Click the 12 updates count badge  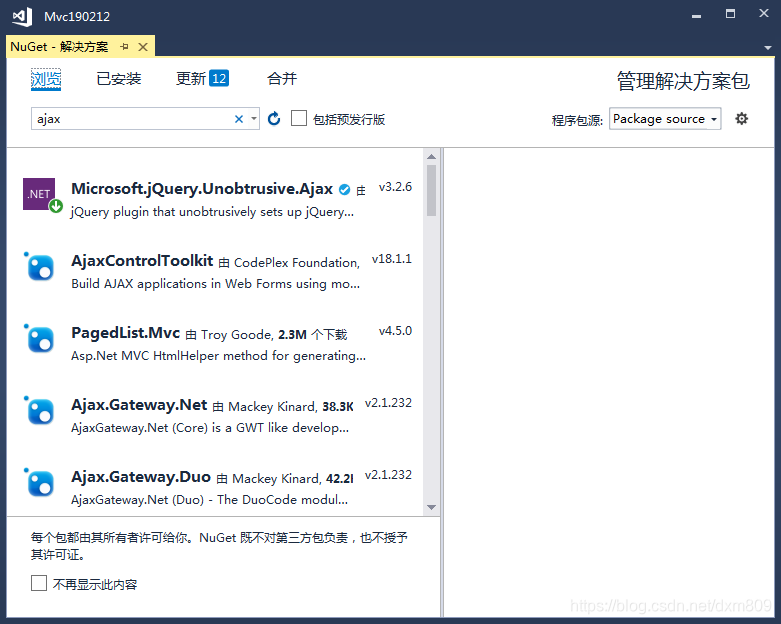(219, 78)
